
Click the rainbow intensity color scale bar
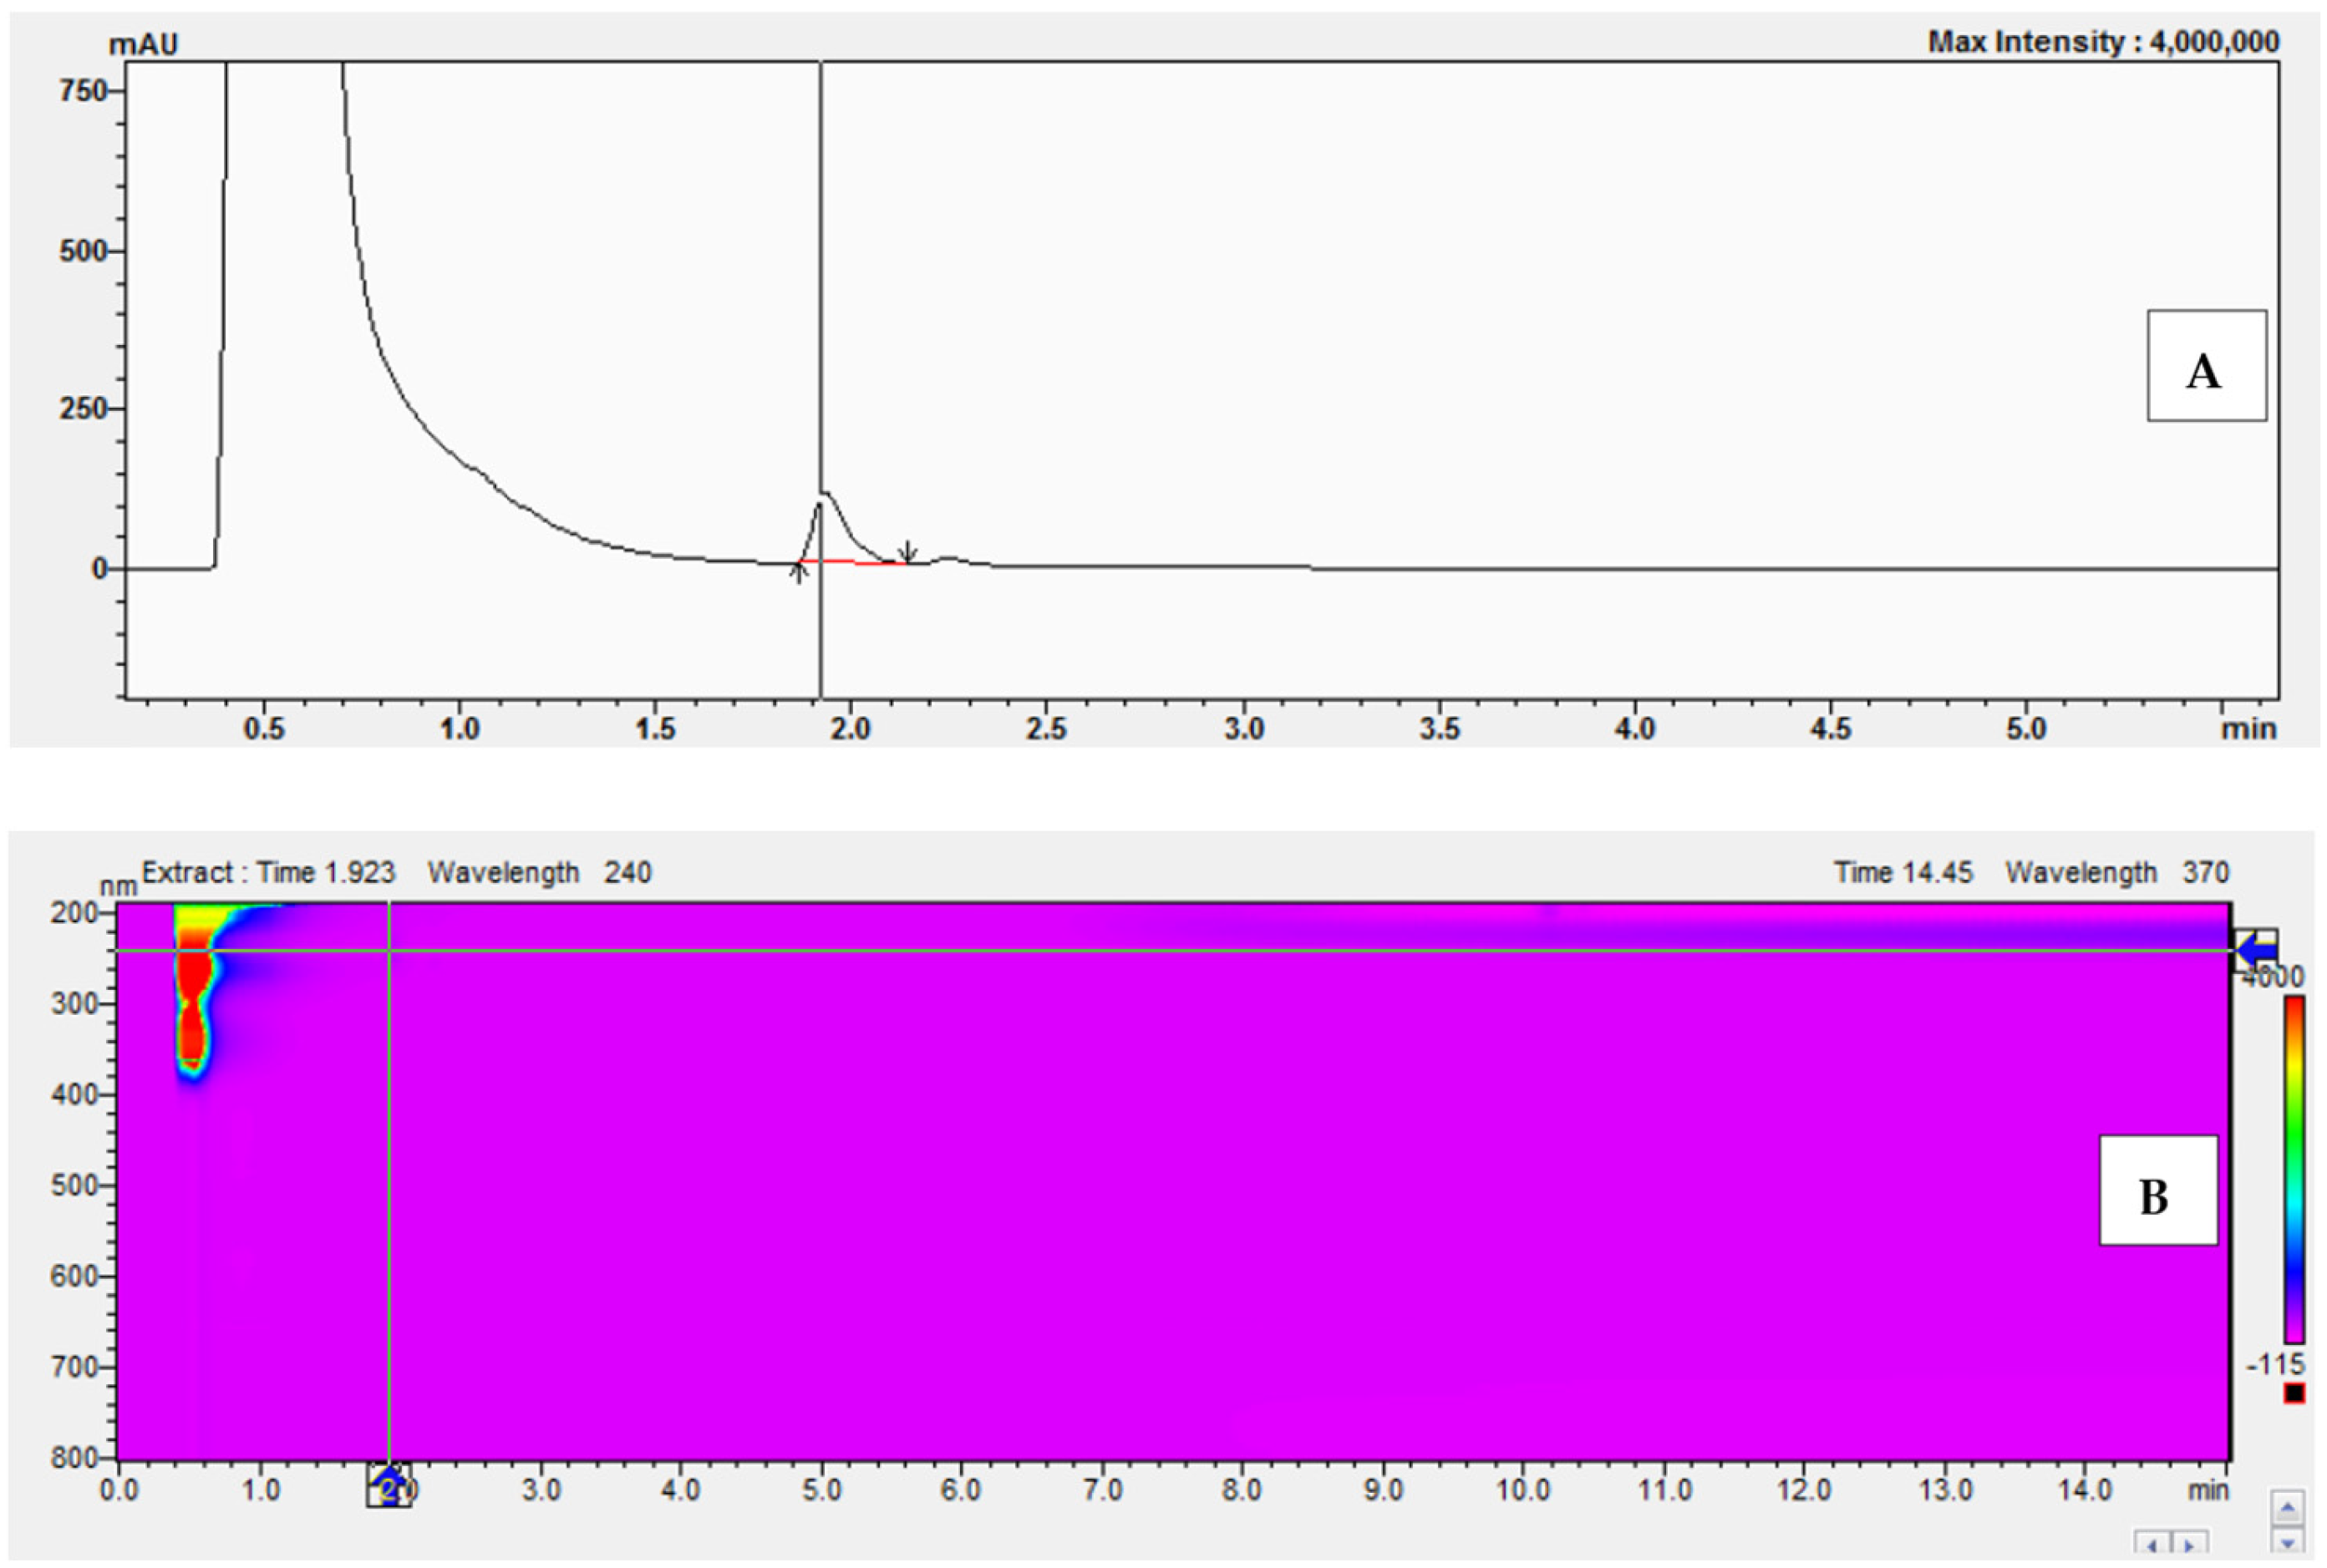click(x=2294, y=1169)
